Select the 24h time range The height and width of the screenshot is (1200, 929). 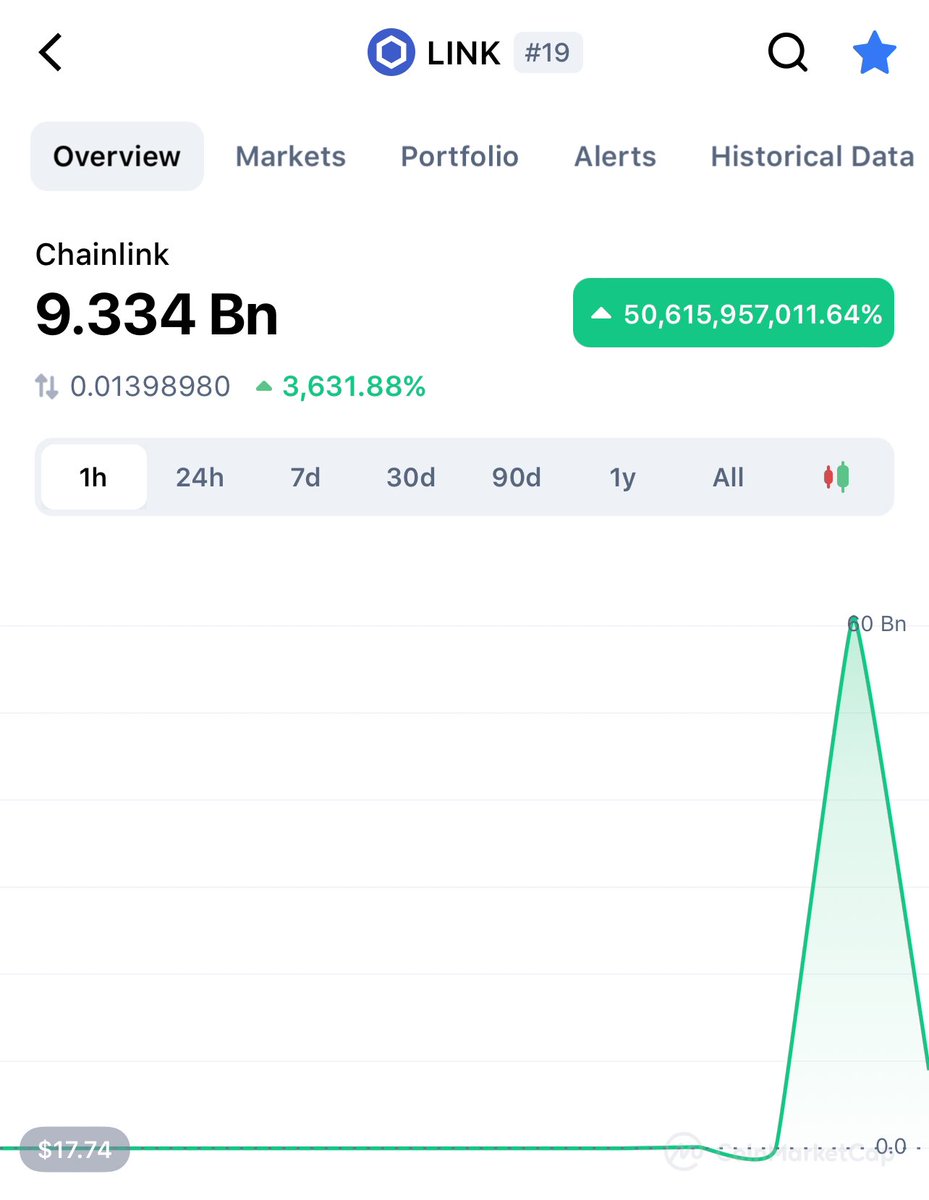(x=200, y=477)
